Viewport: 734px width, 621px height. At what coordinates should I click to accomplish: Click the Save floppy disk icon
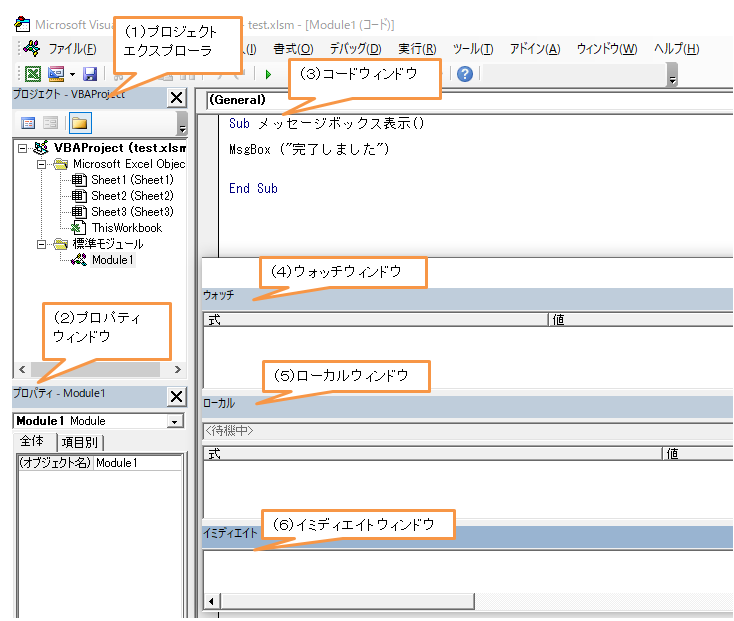(x=89, y=74)
